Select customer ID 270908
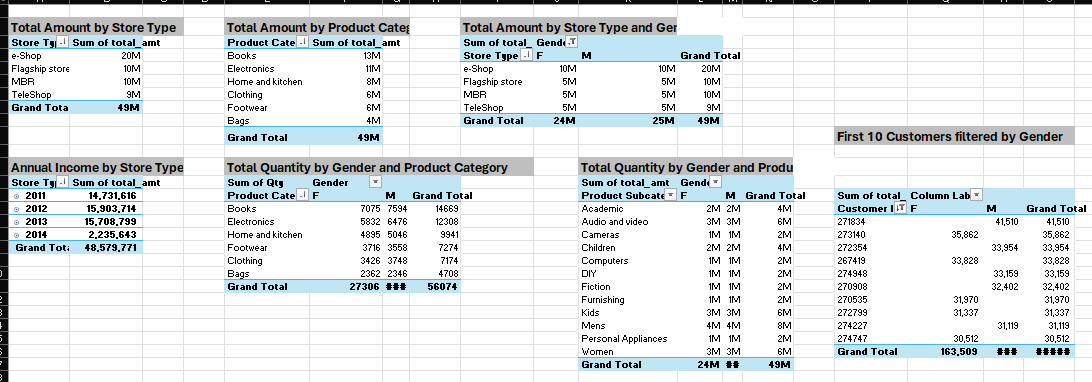The width and height of the screenshot is (1092, 382). (871, 286)
